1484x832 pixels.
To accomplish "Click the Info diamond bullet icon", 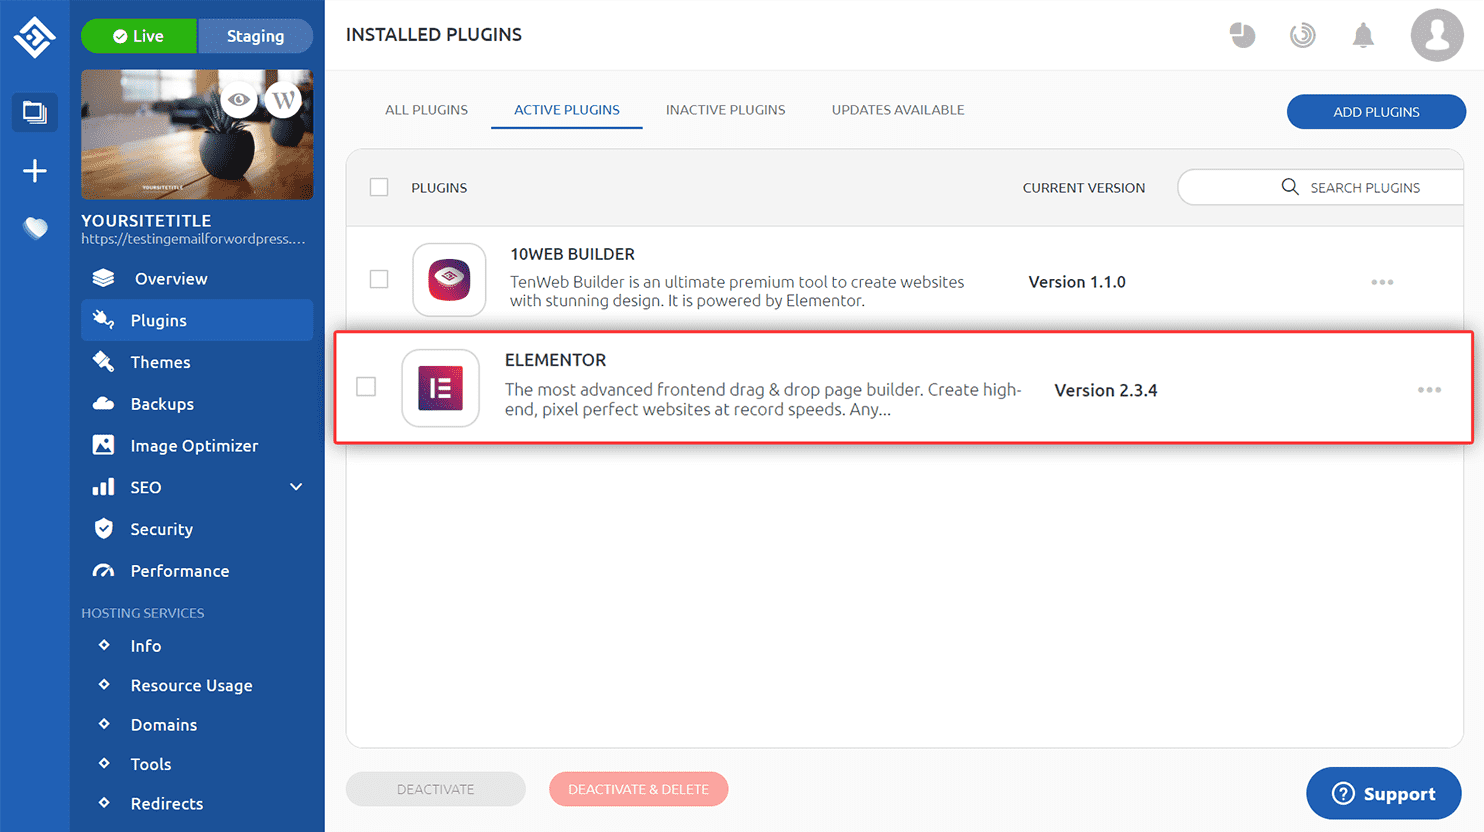I will 104,645.
